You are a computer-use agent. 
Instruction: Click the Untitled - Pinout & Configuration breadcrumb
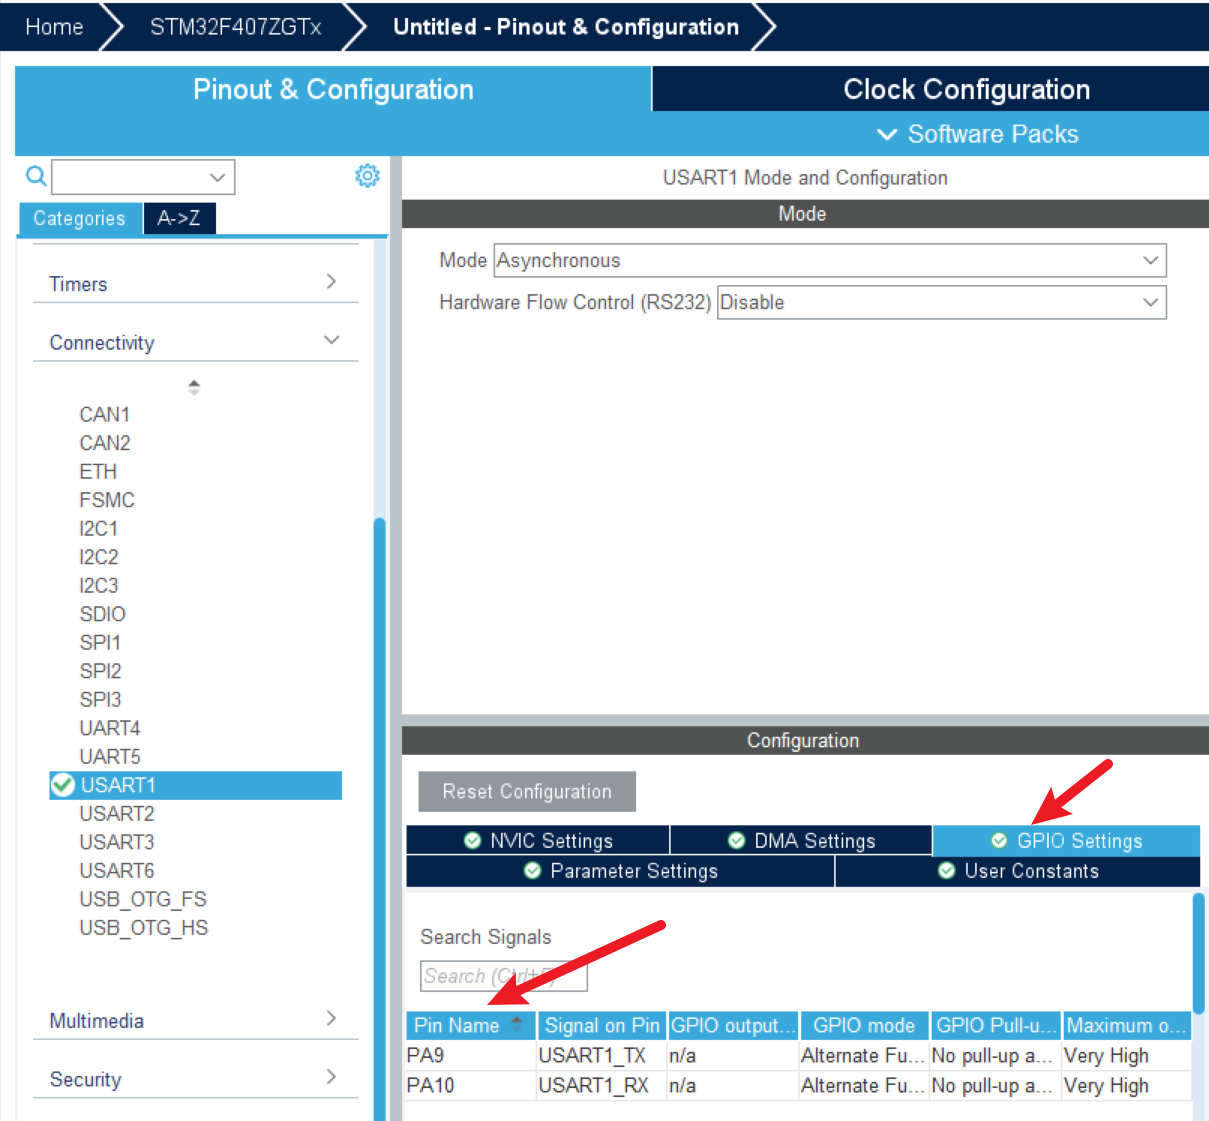[x=566, y=27]
